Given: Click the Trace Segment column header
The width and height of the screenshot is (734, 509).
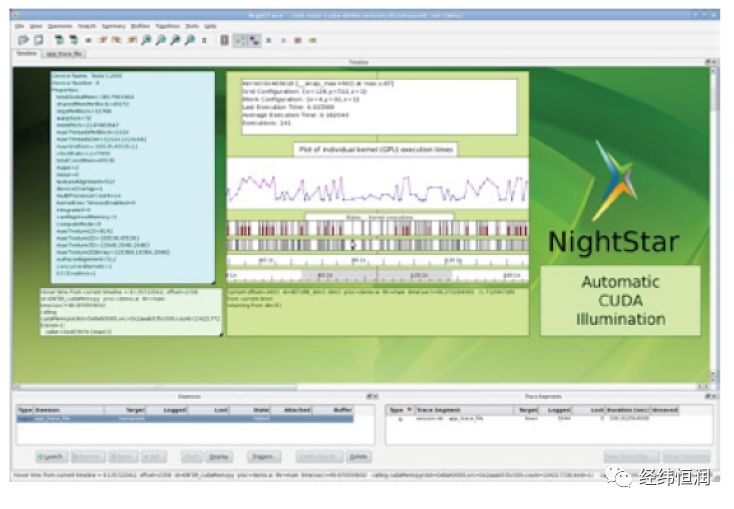Looking at the screenshot, I should tap(463, 410).
